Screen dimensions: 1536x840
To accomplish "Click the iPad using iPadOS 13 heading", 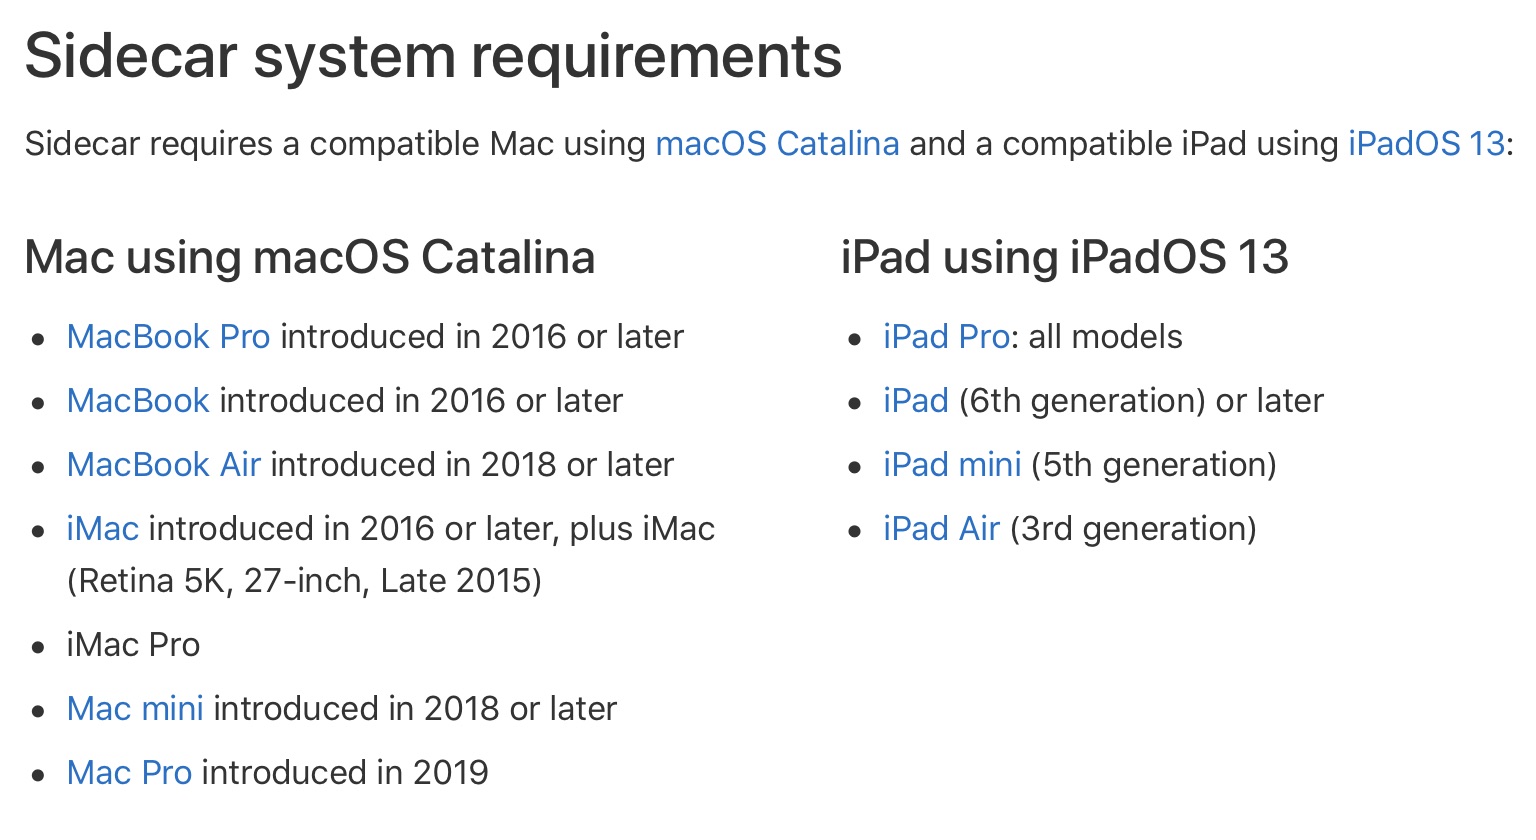I will coord(1064,258).
